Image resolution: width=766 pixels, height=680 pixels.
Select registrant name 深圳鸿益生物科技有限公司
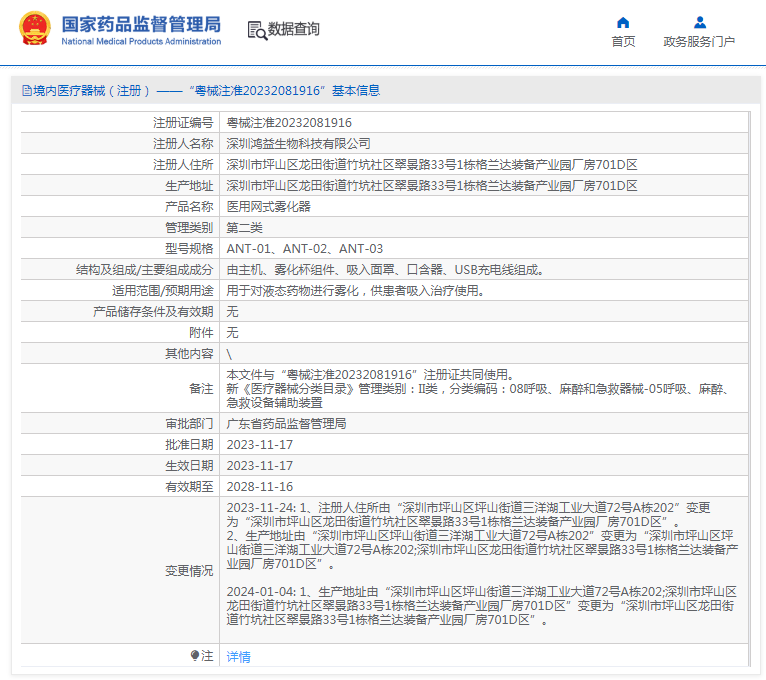pos(298,144)
